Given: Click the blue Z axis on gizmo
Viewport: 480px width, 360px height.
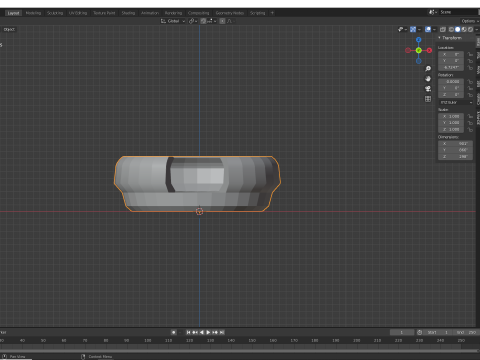Looking at the screenshot, I should click(x=419, y=40).
